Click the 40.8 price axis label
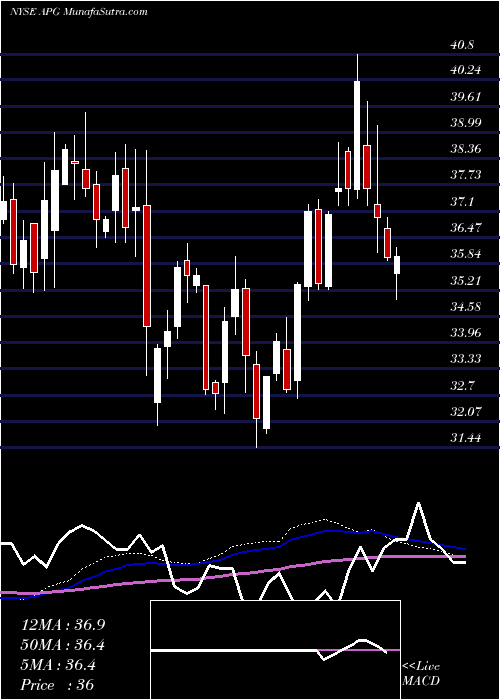This screenshot has width=500, height=700. click(462, 45)
